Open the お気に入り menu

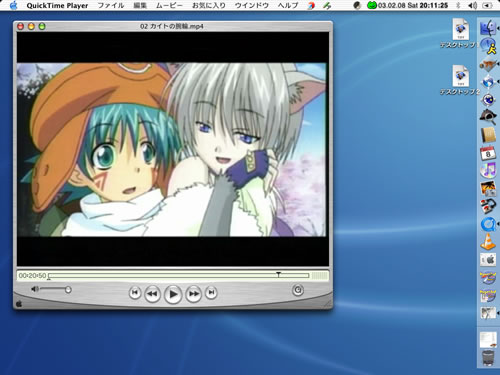click(209, 6)
